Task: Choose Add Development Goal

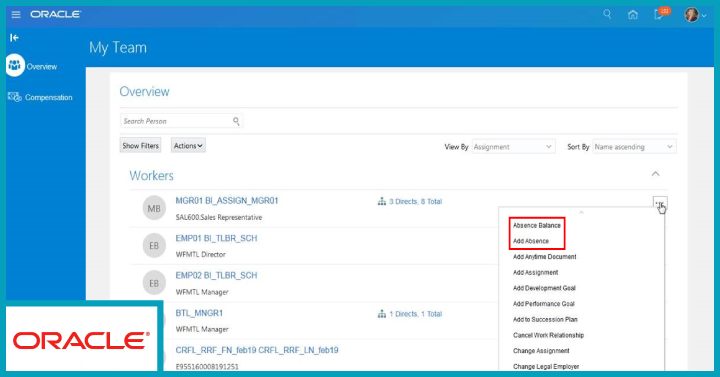Action: [544, 288]
